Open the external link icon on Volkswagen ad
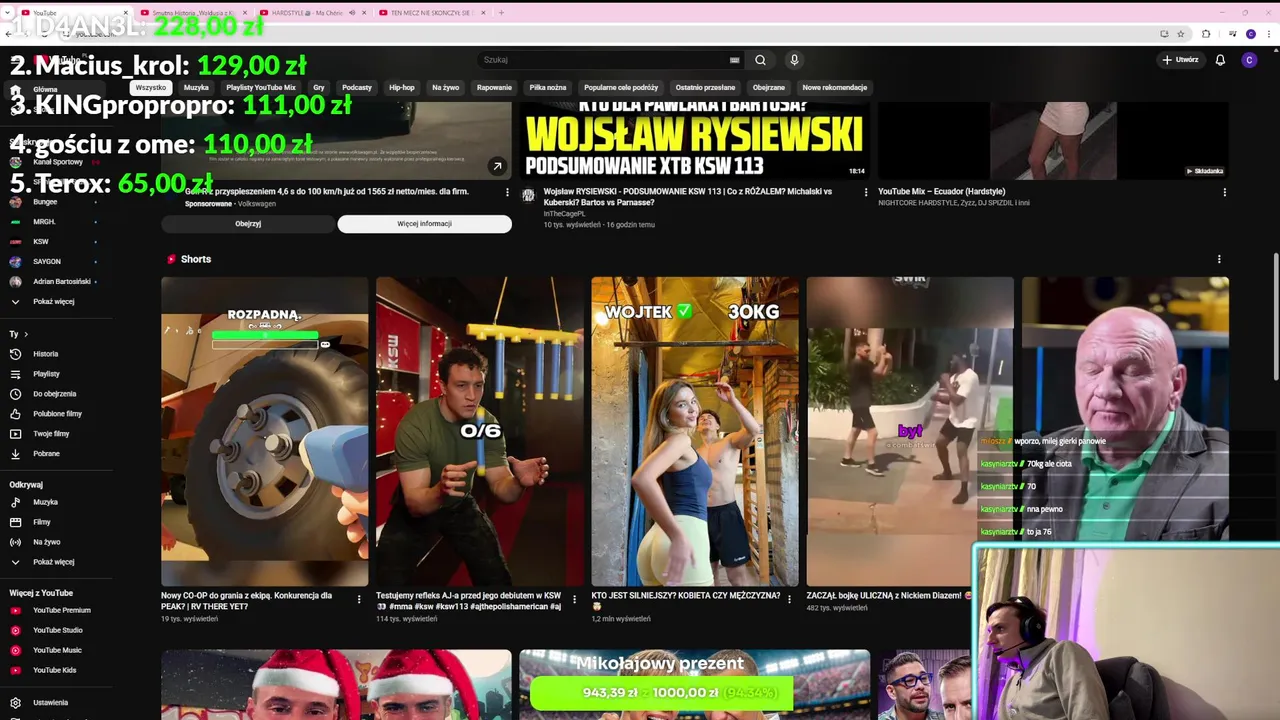This screenshot has height=720, width=1280. tap(497, 166)
